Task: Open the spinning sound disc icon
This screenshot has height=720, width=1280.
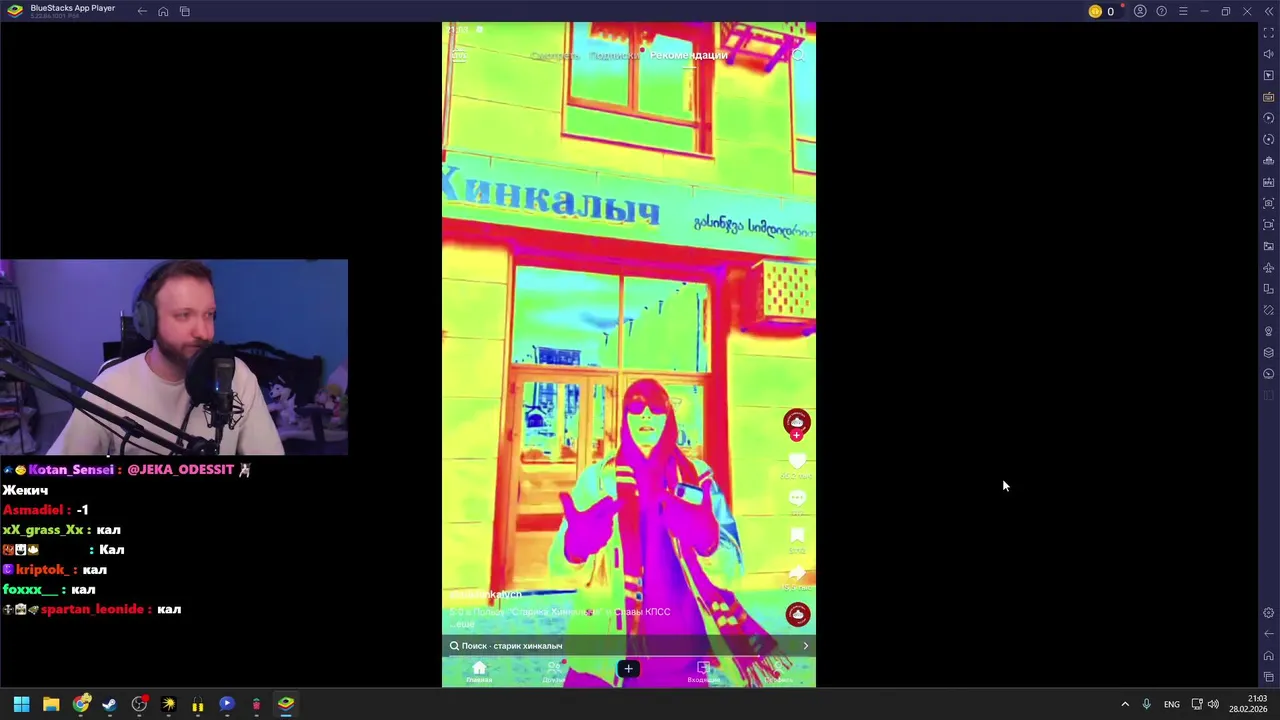Action: coord(797,614)
